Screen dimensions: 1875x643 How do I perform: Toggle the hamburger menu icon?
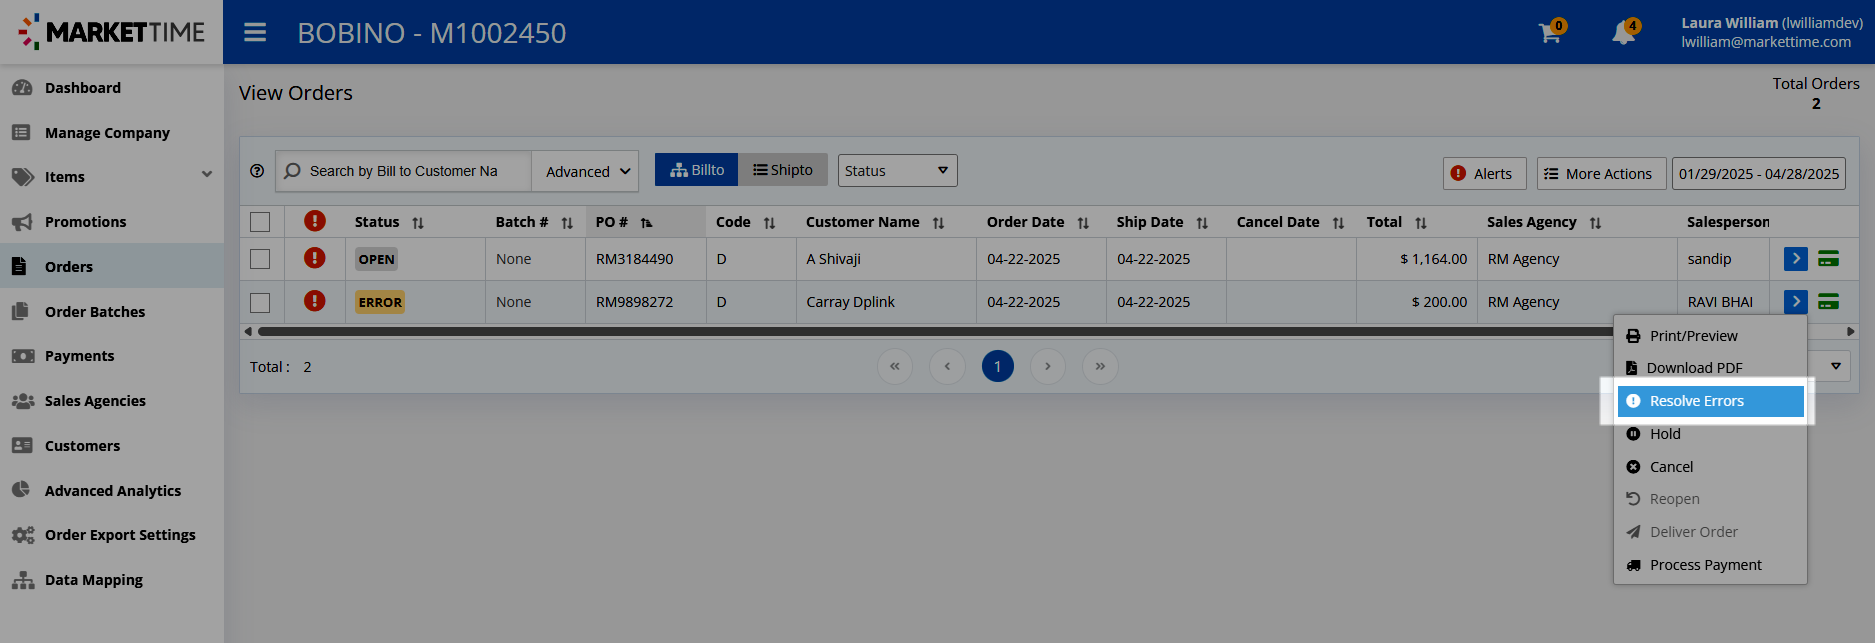255,33
